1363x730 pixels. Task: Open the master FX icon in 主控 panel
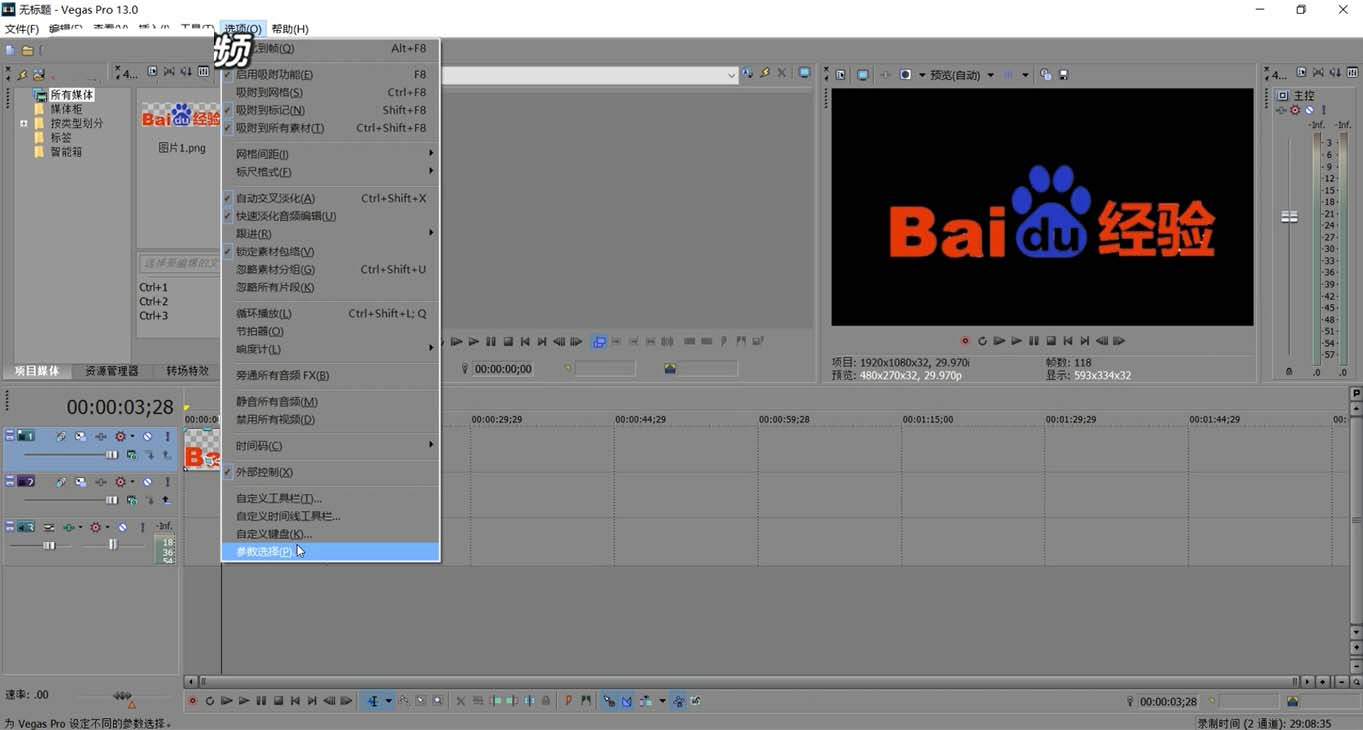pos(1282,110)
